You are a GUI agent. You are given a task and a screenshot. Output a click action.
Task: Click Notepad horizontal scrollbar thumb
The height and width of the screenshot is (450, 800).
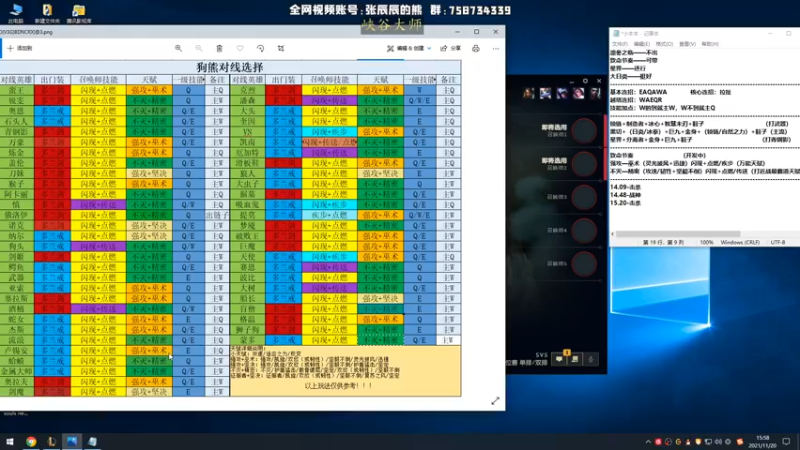point(678,234)
